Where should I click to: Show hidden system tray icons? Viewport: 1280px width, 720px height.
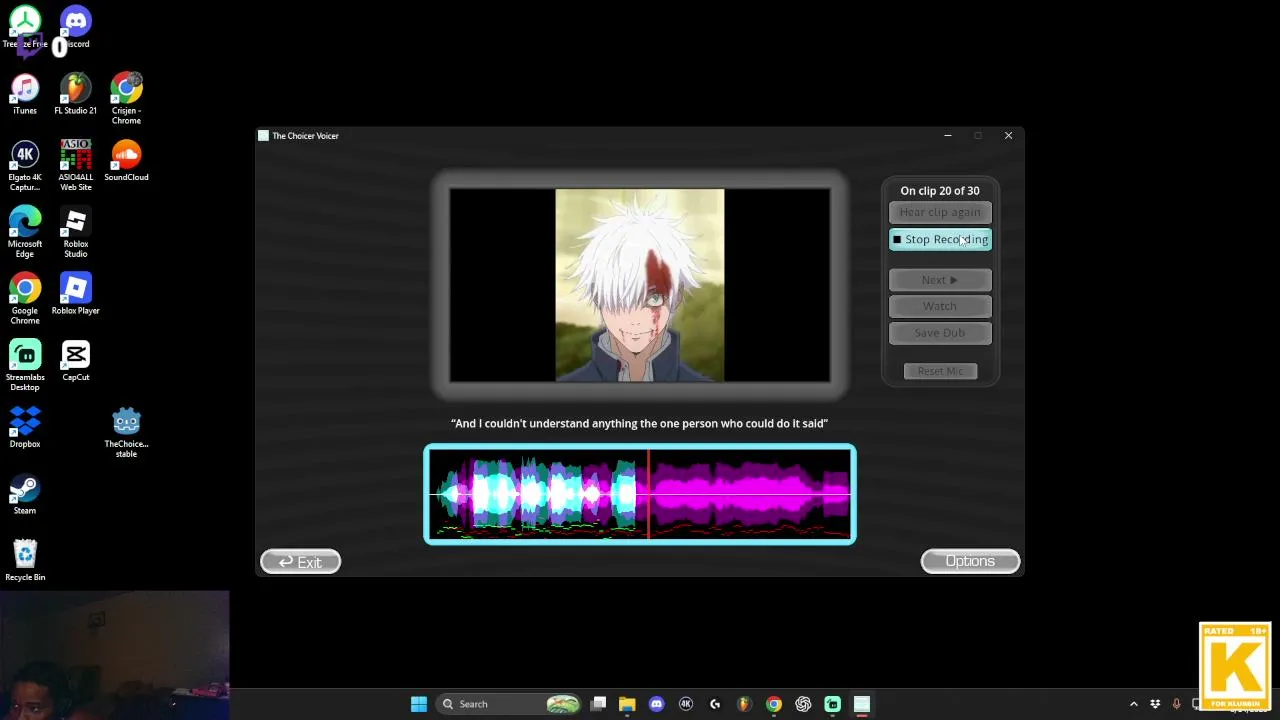pos(1133,704)
